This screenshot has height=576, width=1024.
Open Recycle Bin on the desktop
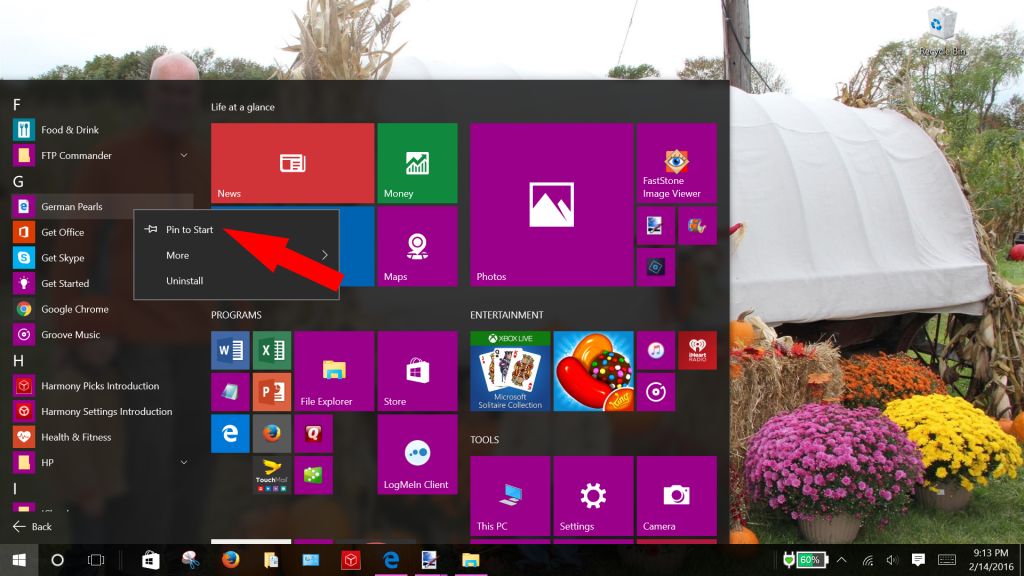point(942,31)
